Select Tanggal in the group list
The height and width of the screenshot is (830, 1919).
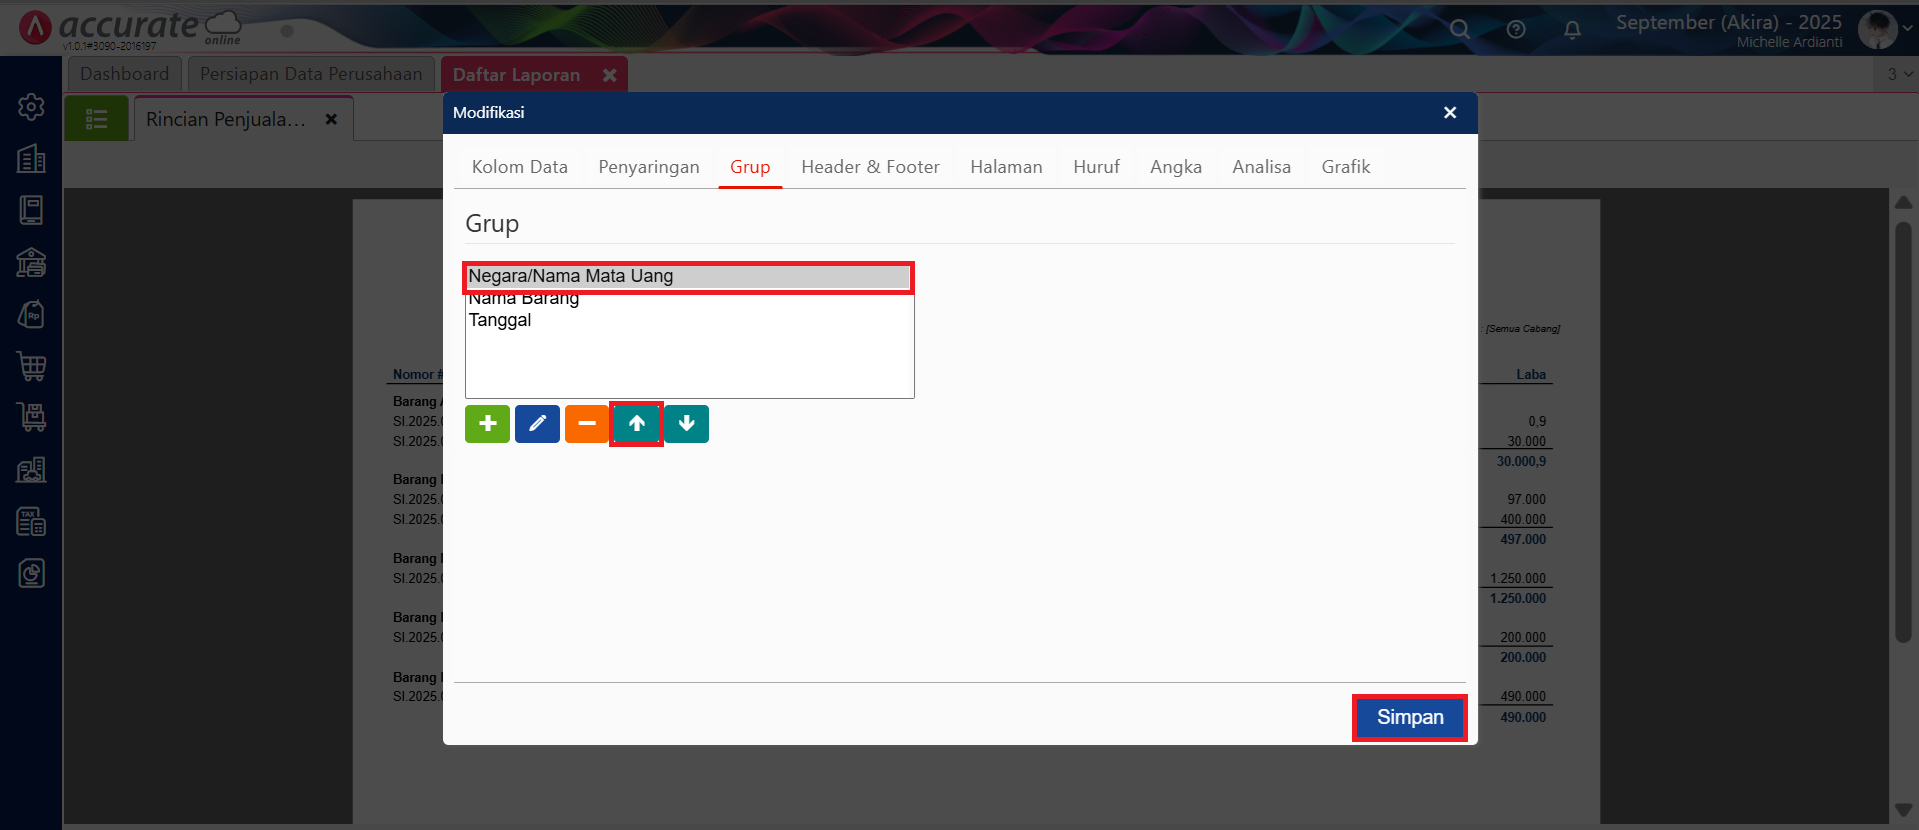(500, 320)
